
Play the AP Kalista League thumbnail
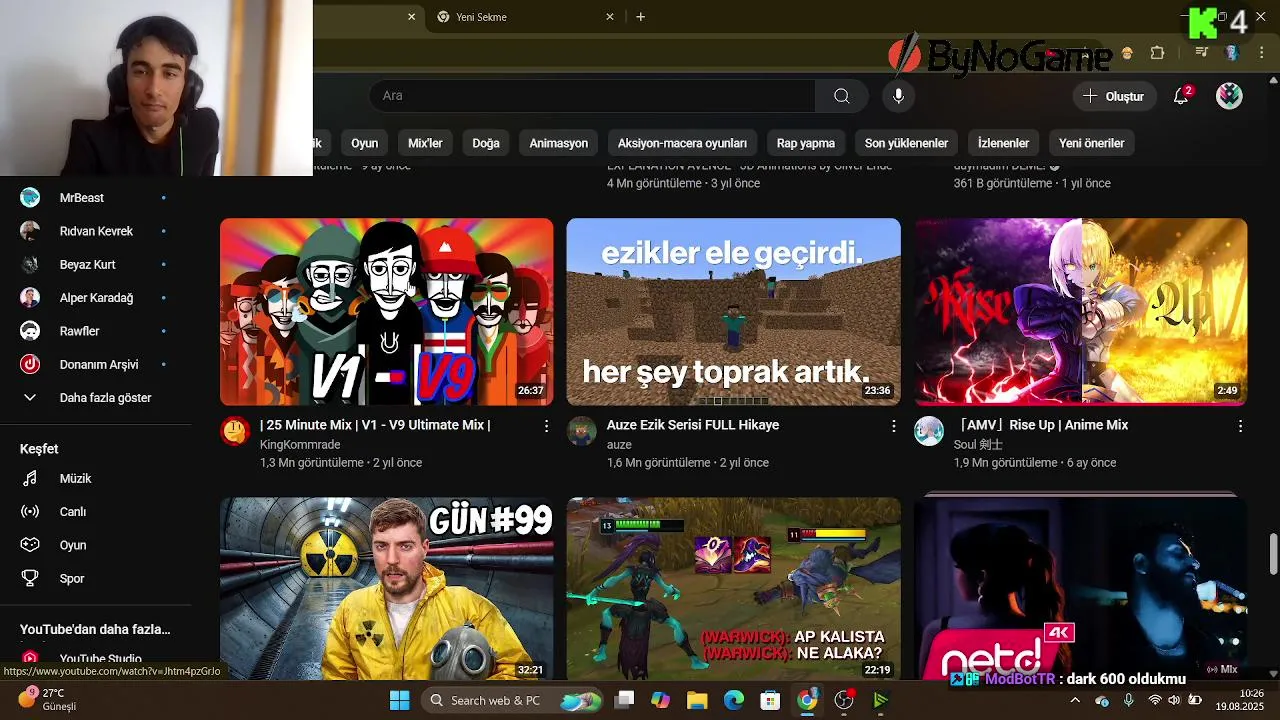point(733,589)
